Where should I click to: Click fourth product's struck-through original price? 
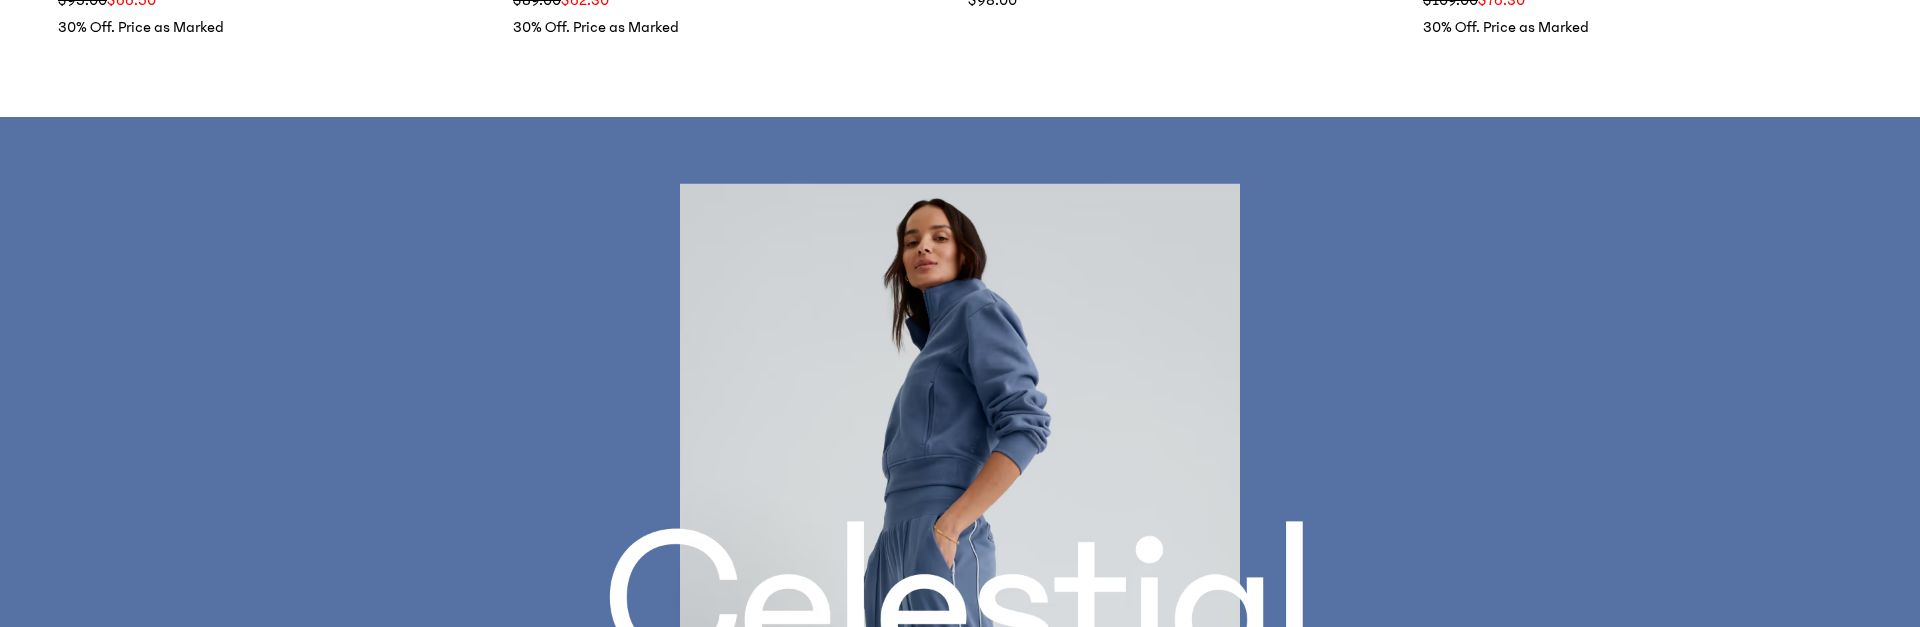(1450, 3)
